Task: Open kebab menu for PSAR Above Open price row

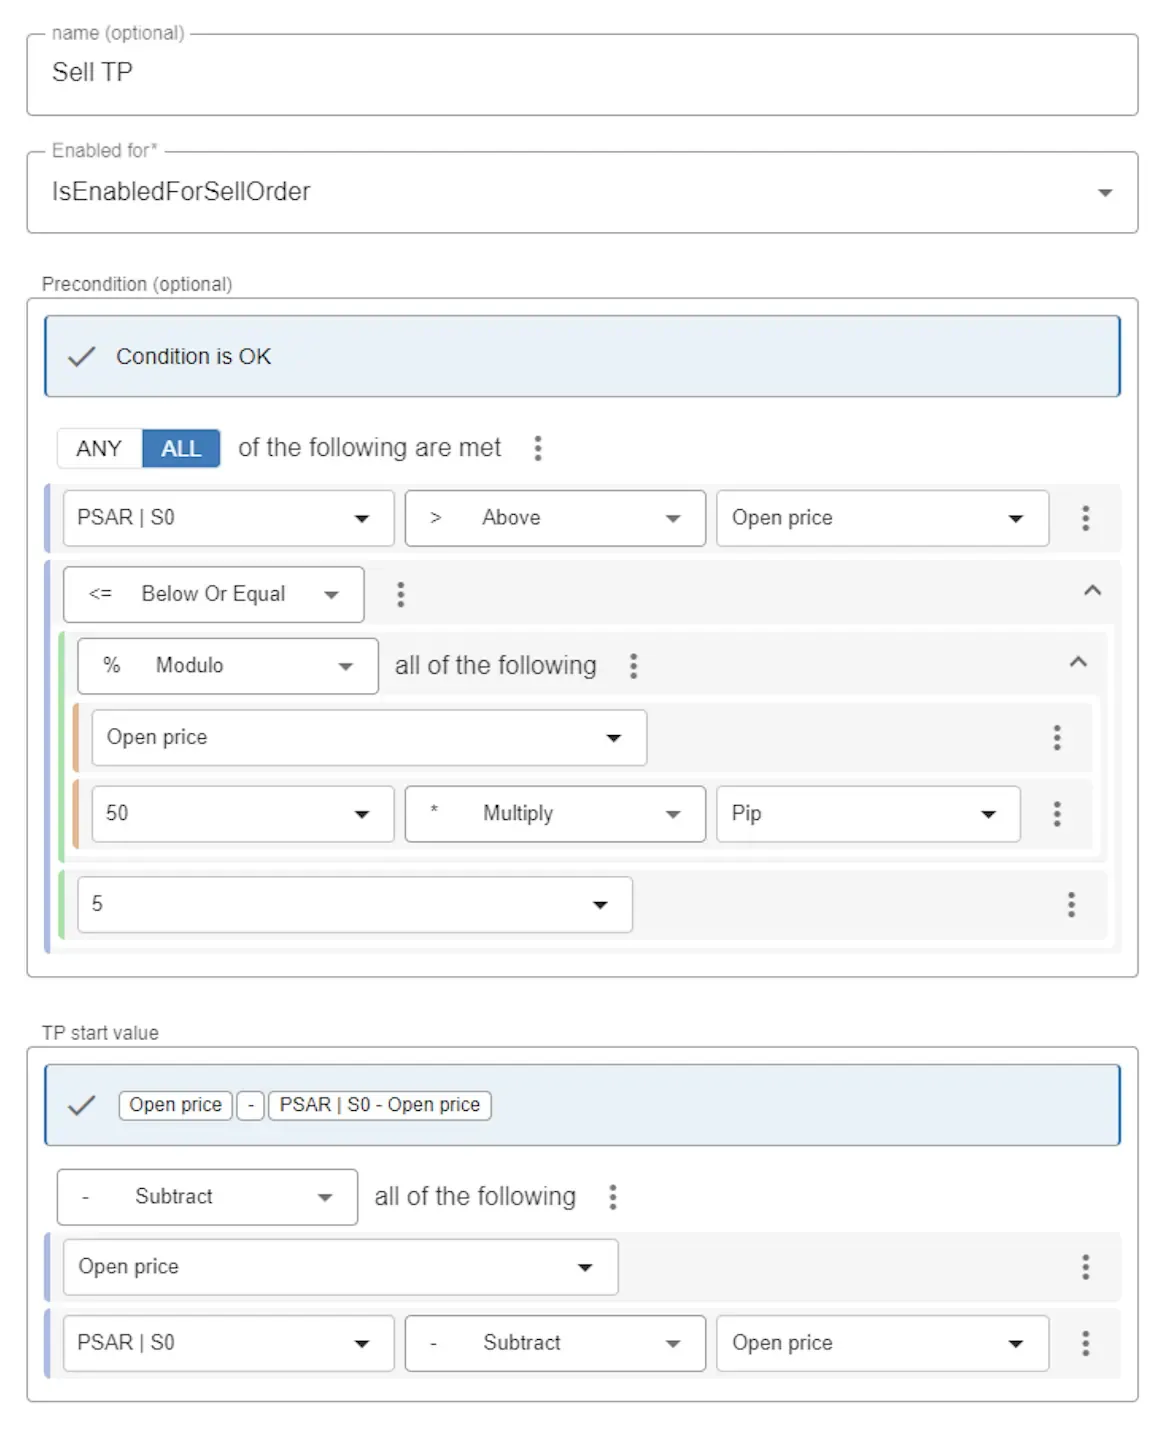Action: pyautogui.click(x=1085, y=518)
